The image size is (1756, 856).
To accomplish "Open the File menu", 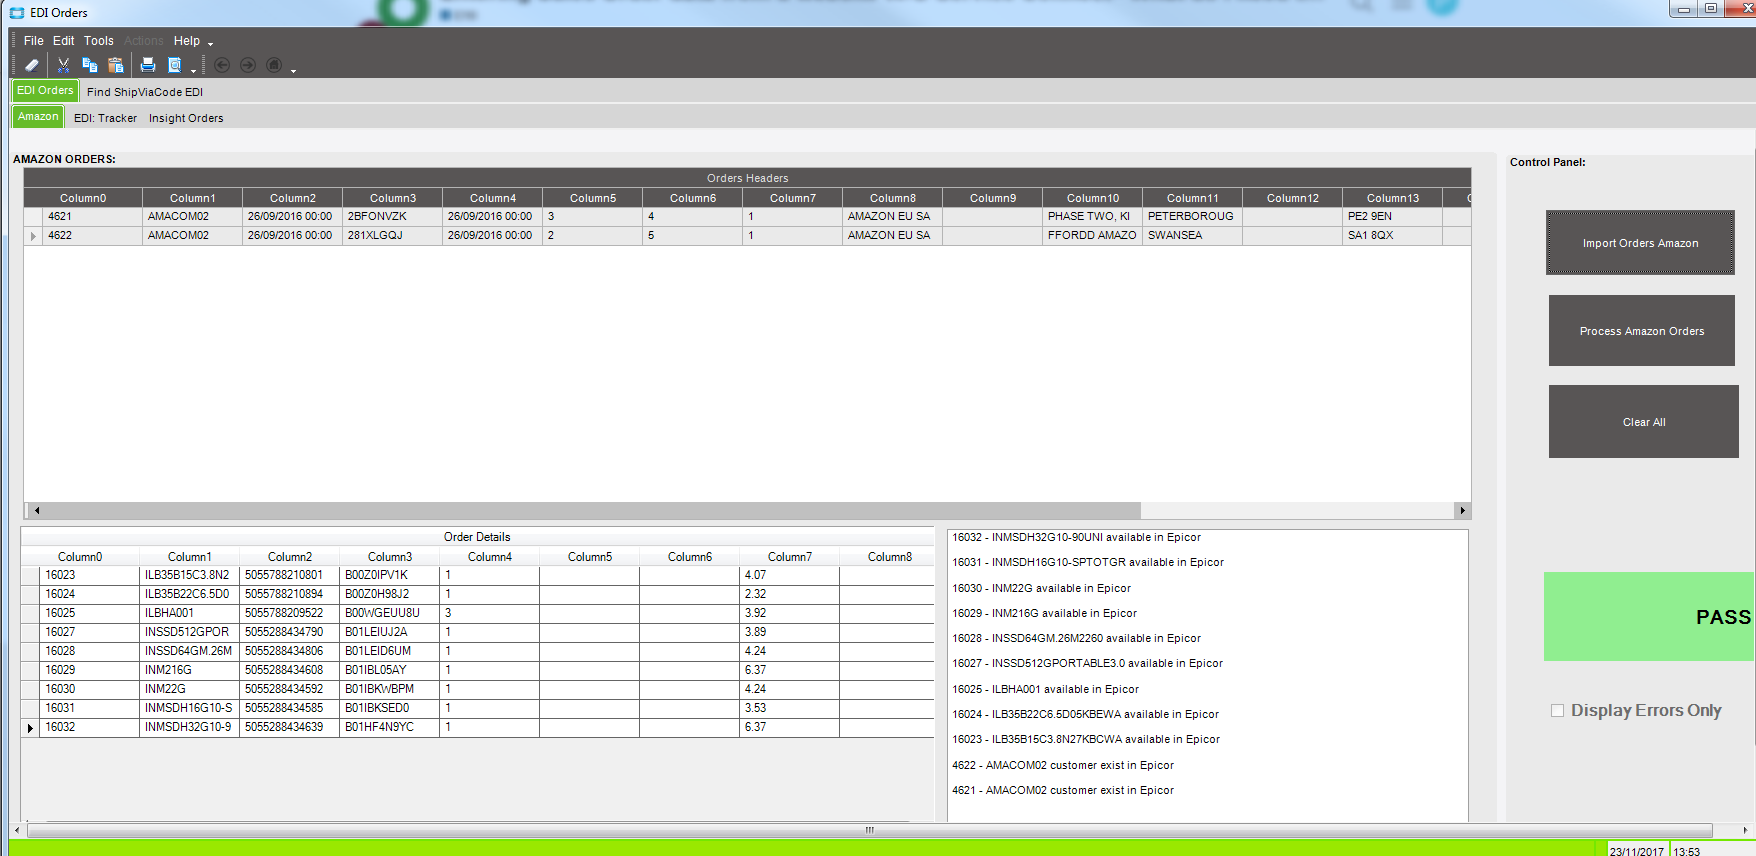I will [34, 41].
